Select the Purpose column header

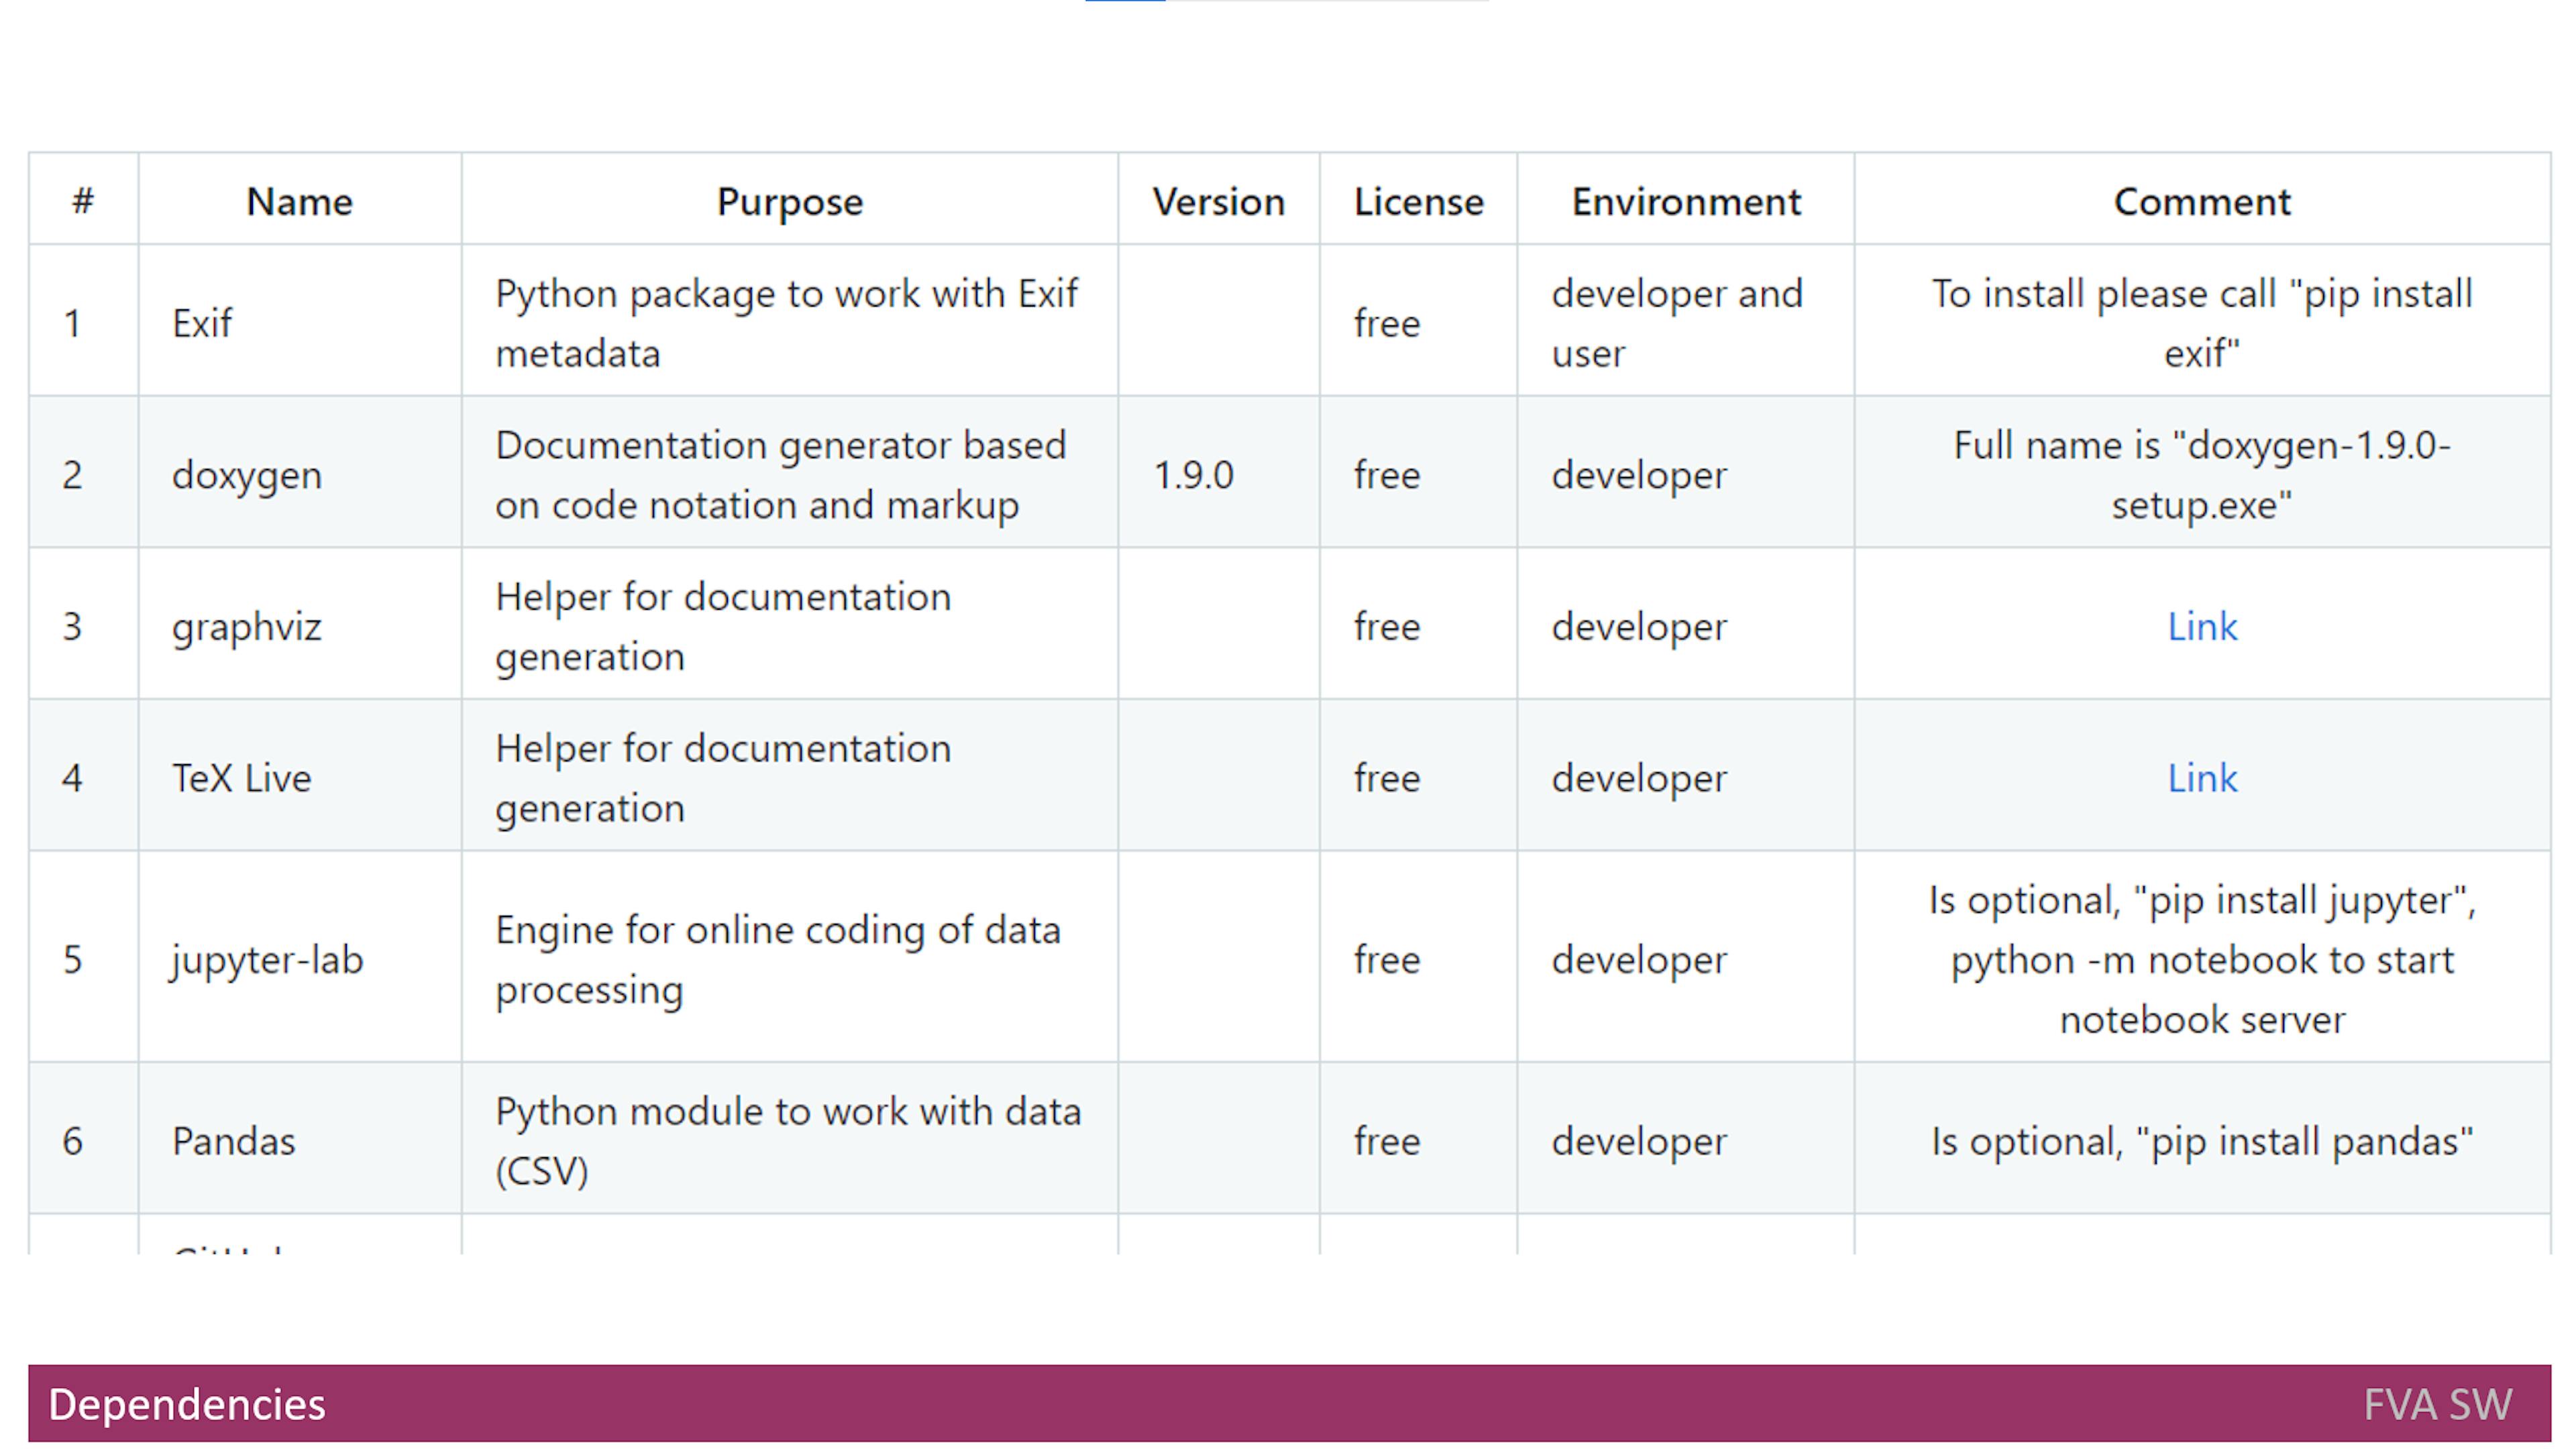[x=790, y=201]
